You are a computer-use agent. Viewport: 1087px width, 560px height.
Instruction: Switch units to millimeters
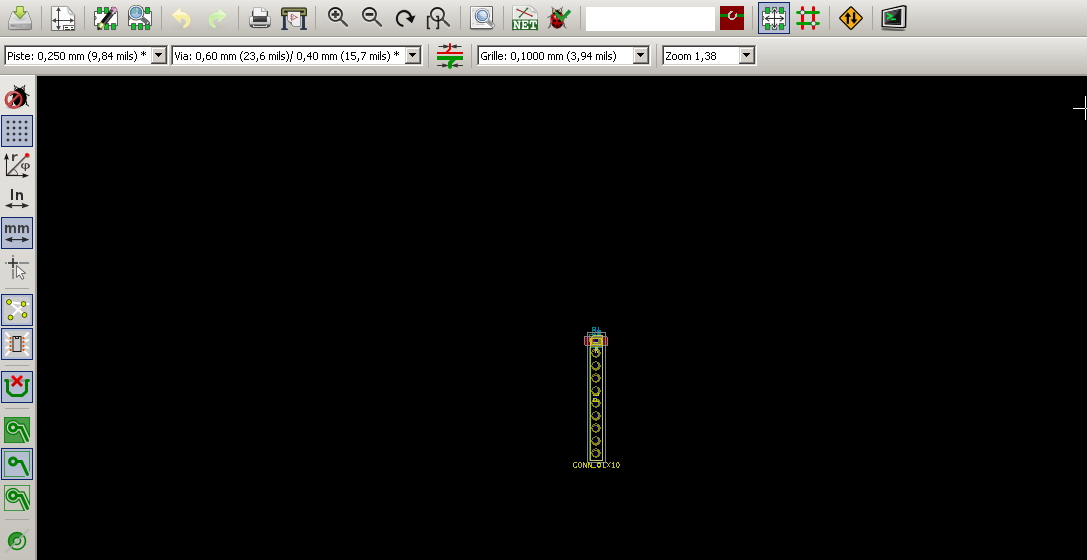click(x=17, y=233)
